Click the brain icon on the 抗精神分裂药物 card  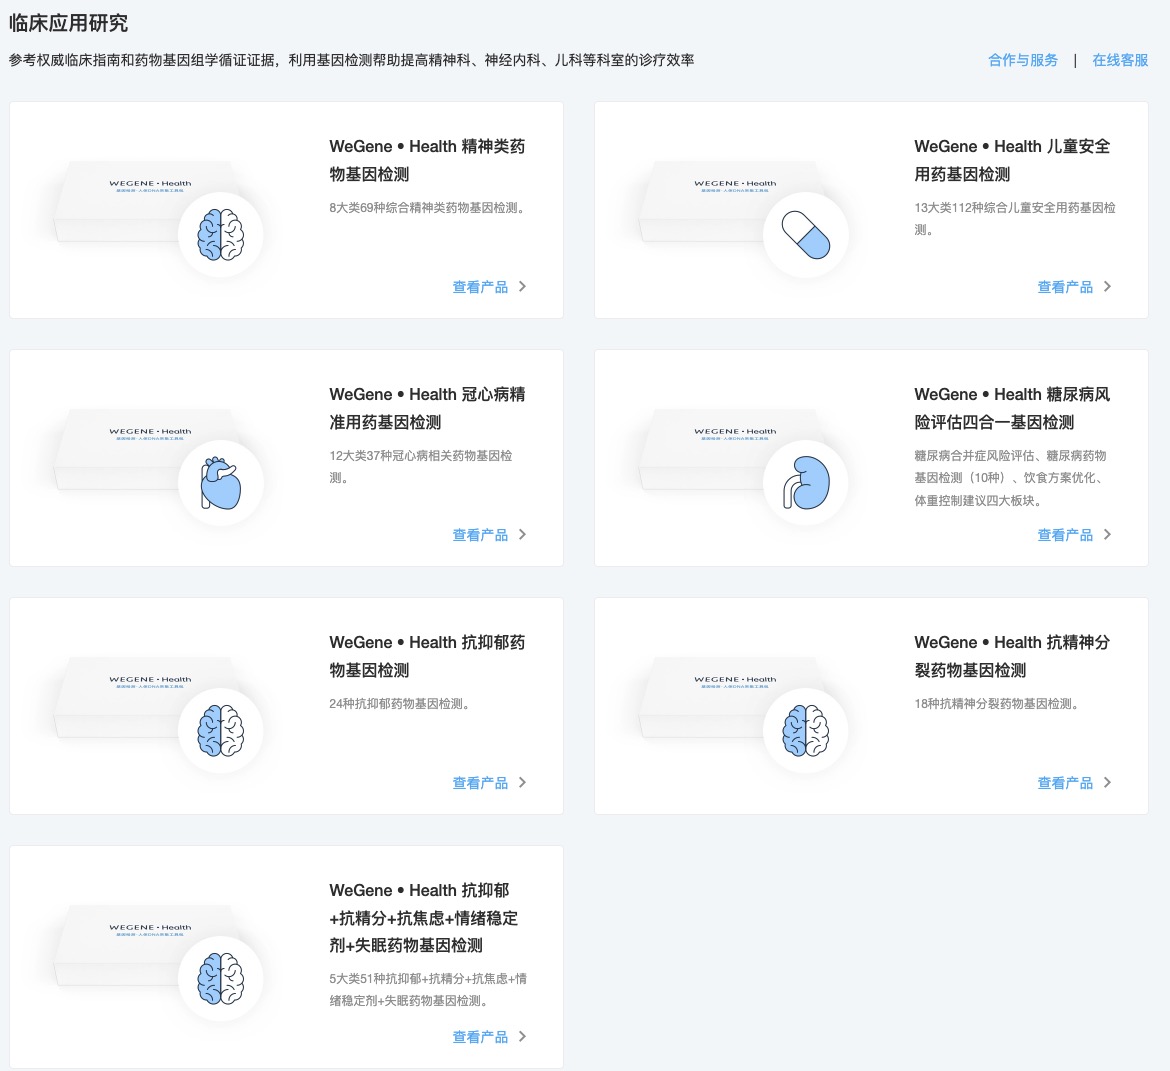tap(806, 731)
